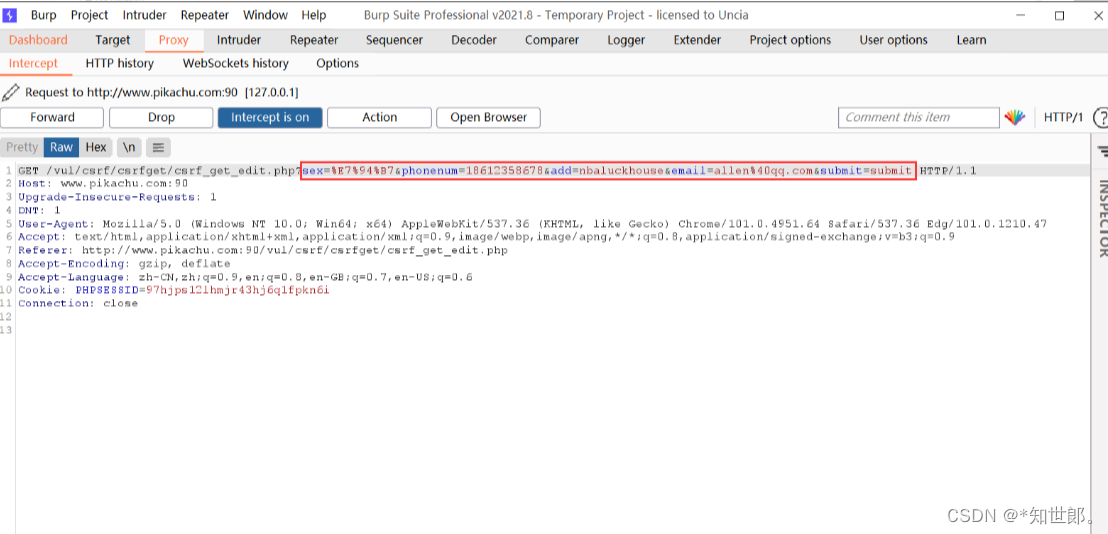Click the Forward button

[x=52, y=118]
